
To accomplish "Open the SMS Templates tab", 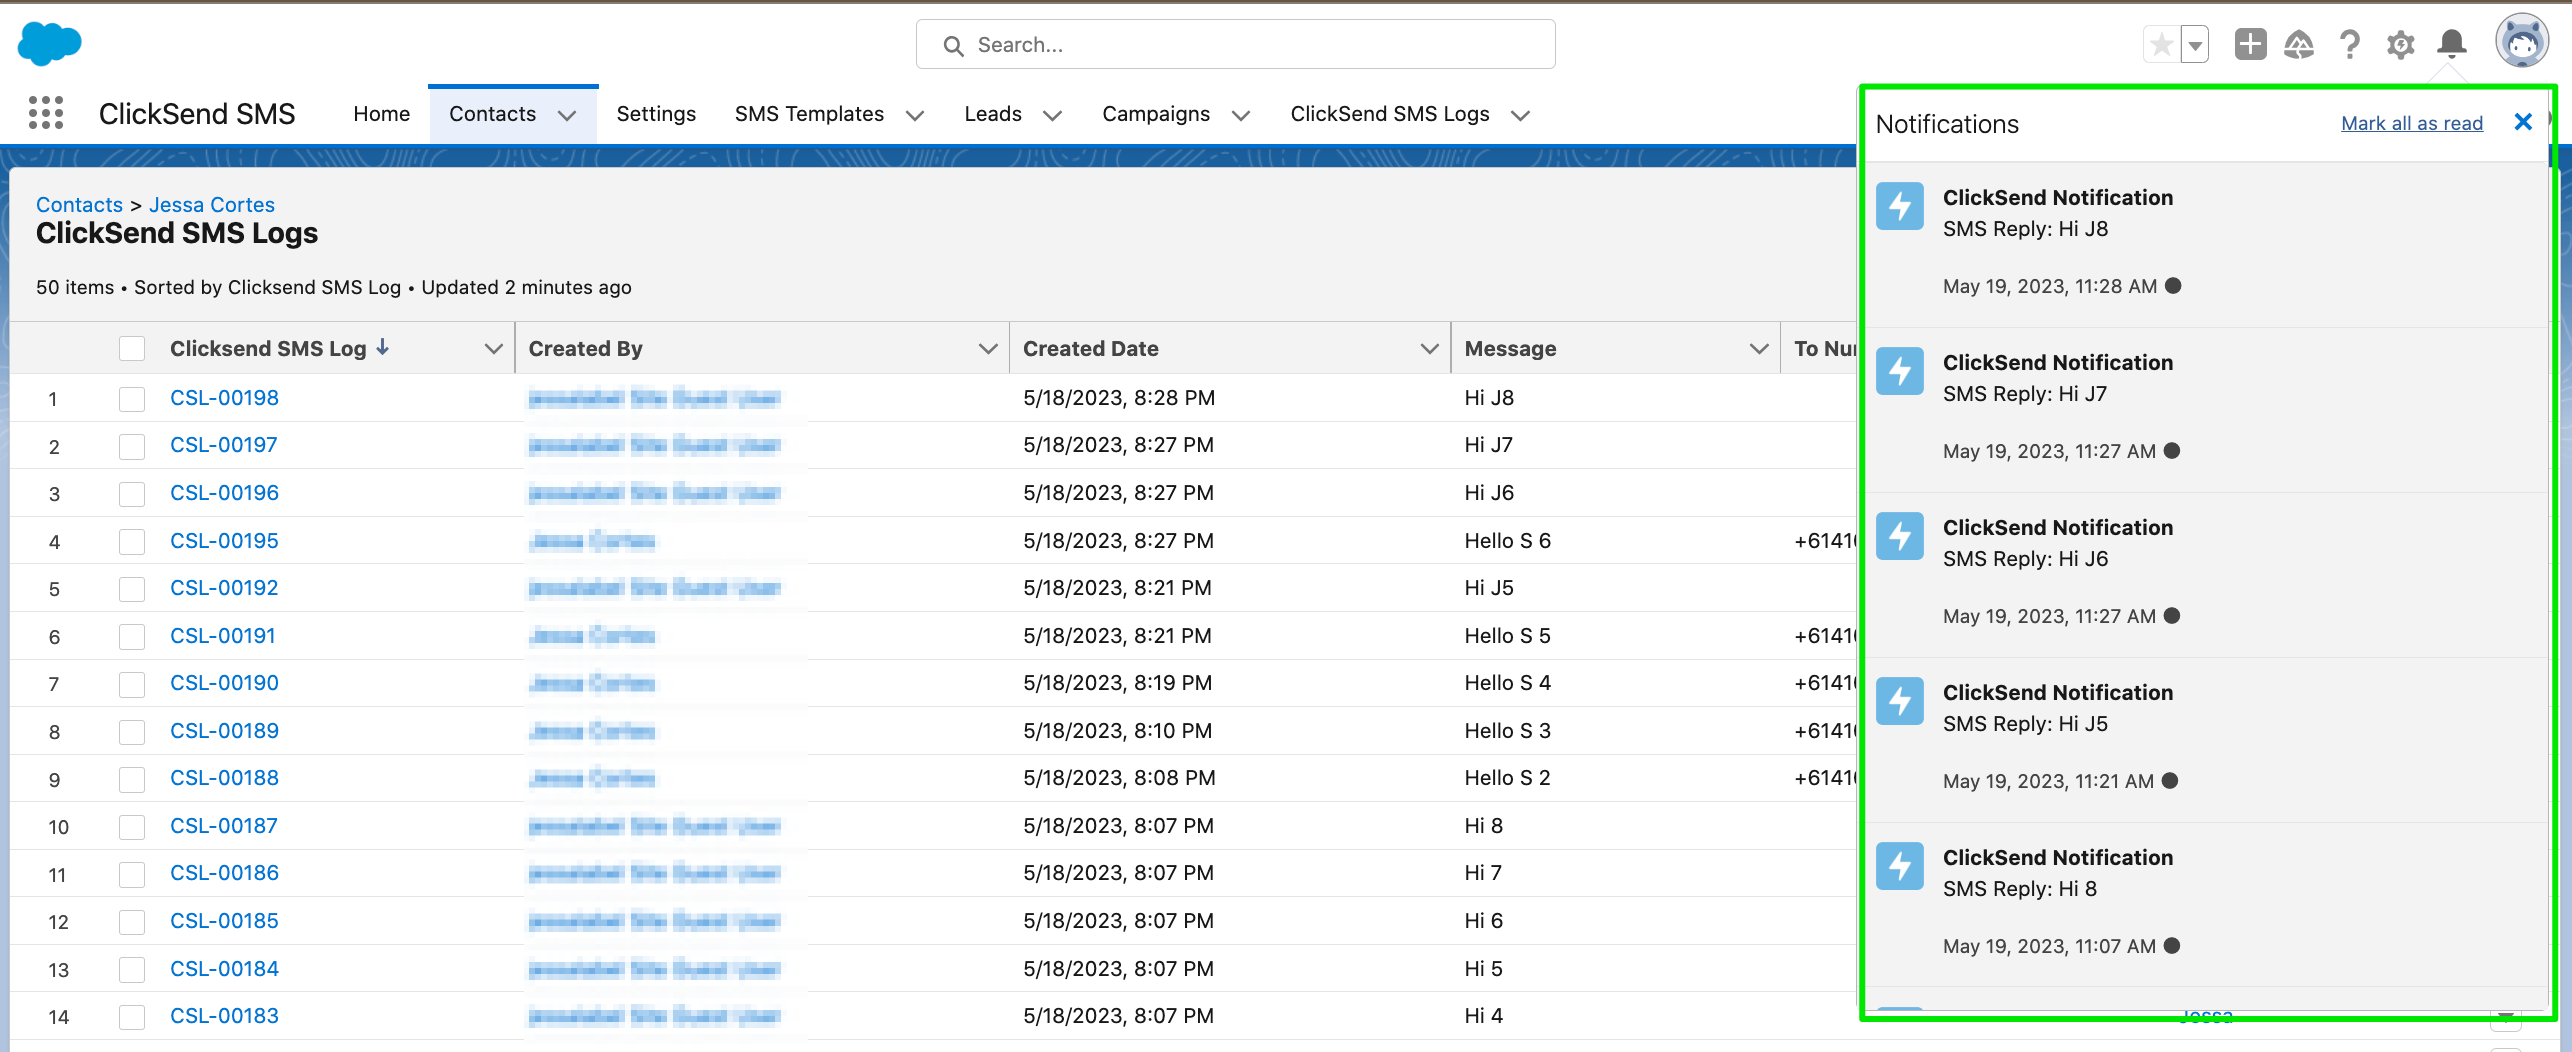I will (809, 114).
